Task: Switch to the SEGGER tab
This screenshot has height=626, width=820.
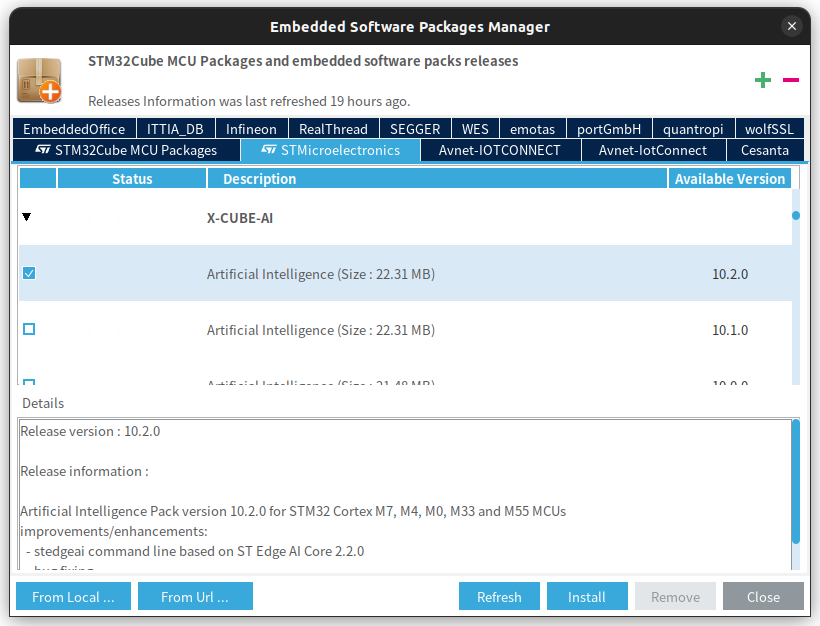Action: (x=415, y=129)
